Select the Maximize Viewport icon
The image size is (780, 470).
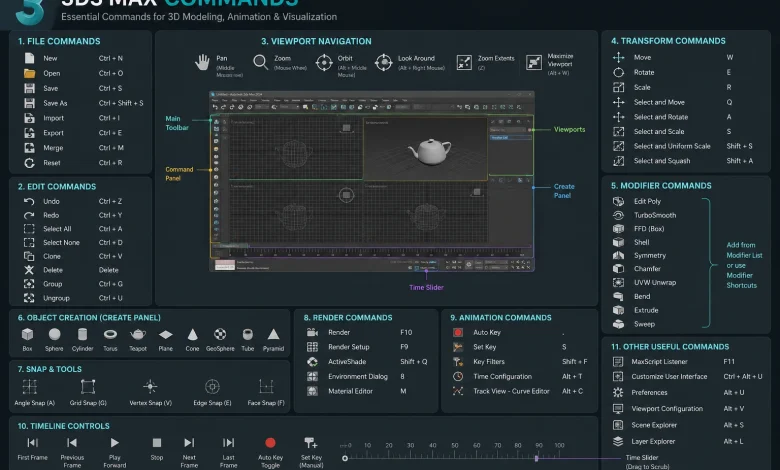point(534,63)
